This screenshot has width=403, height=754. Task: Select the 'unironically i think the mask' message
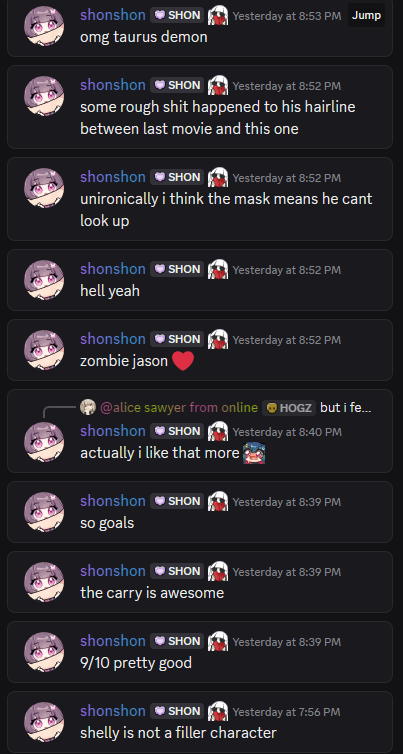click(200, 199)
